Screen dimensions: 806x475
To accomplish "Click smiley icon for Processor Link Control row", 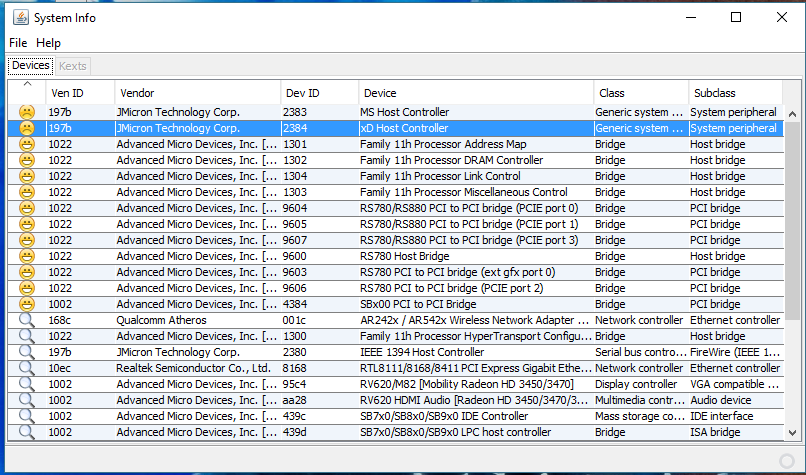I will [27, 176].
